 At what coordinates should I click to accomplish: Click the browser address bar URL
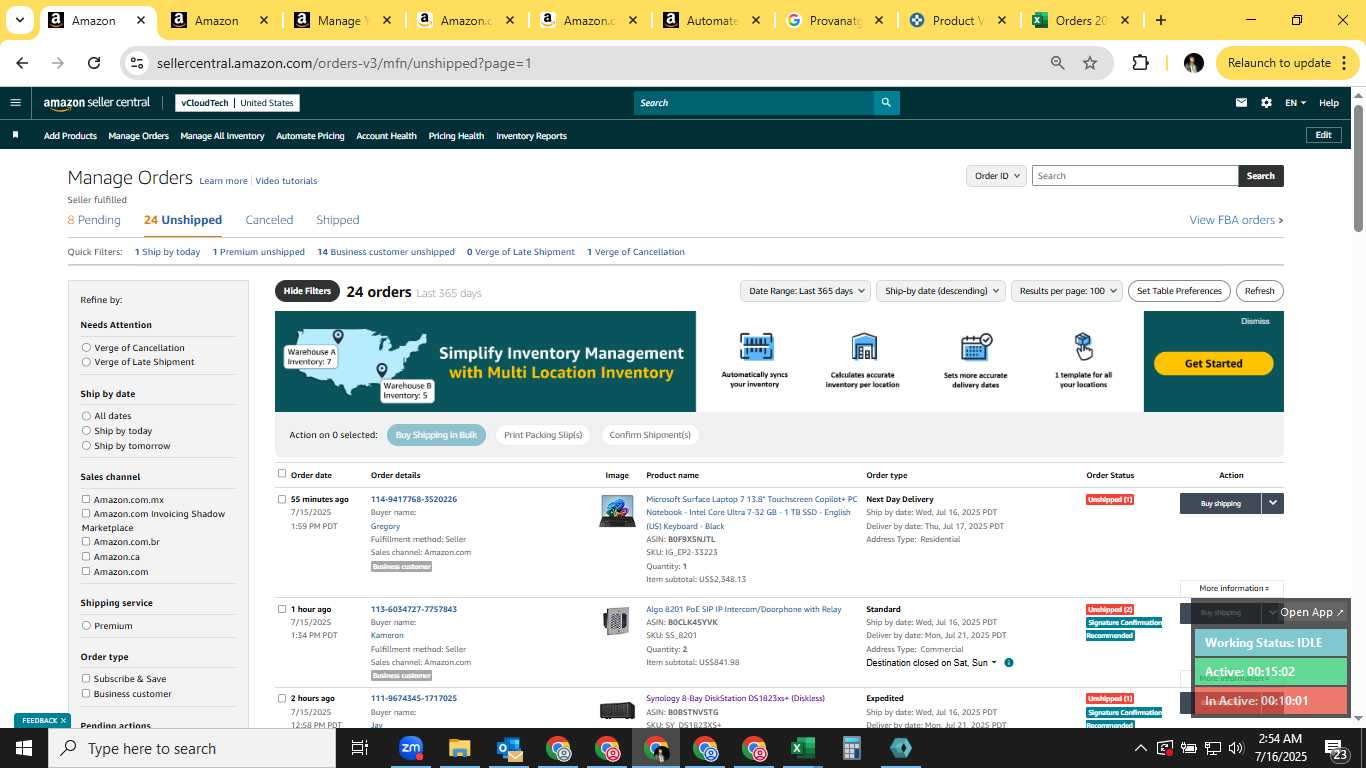(344, 63)
